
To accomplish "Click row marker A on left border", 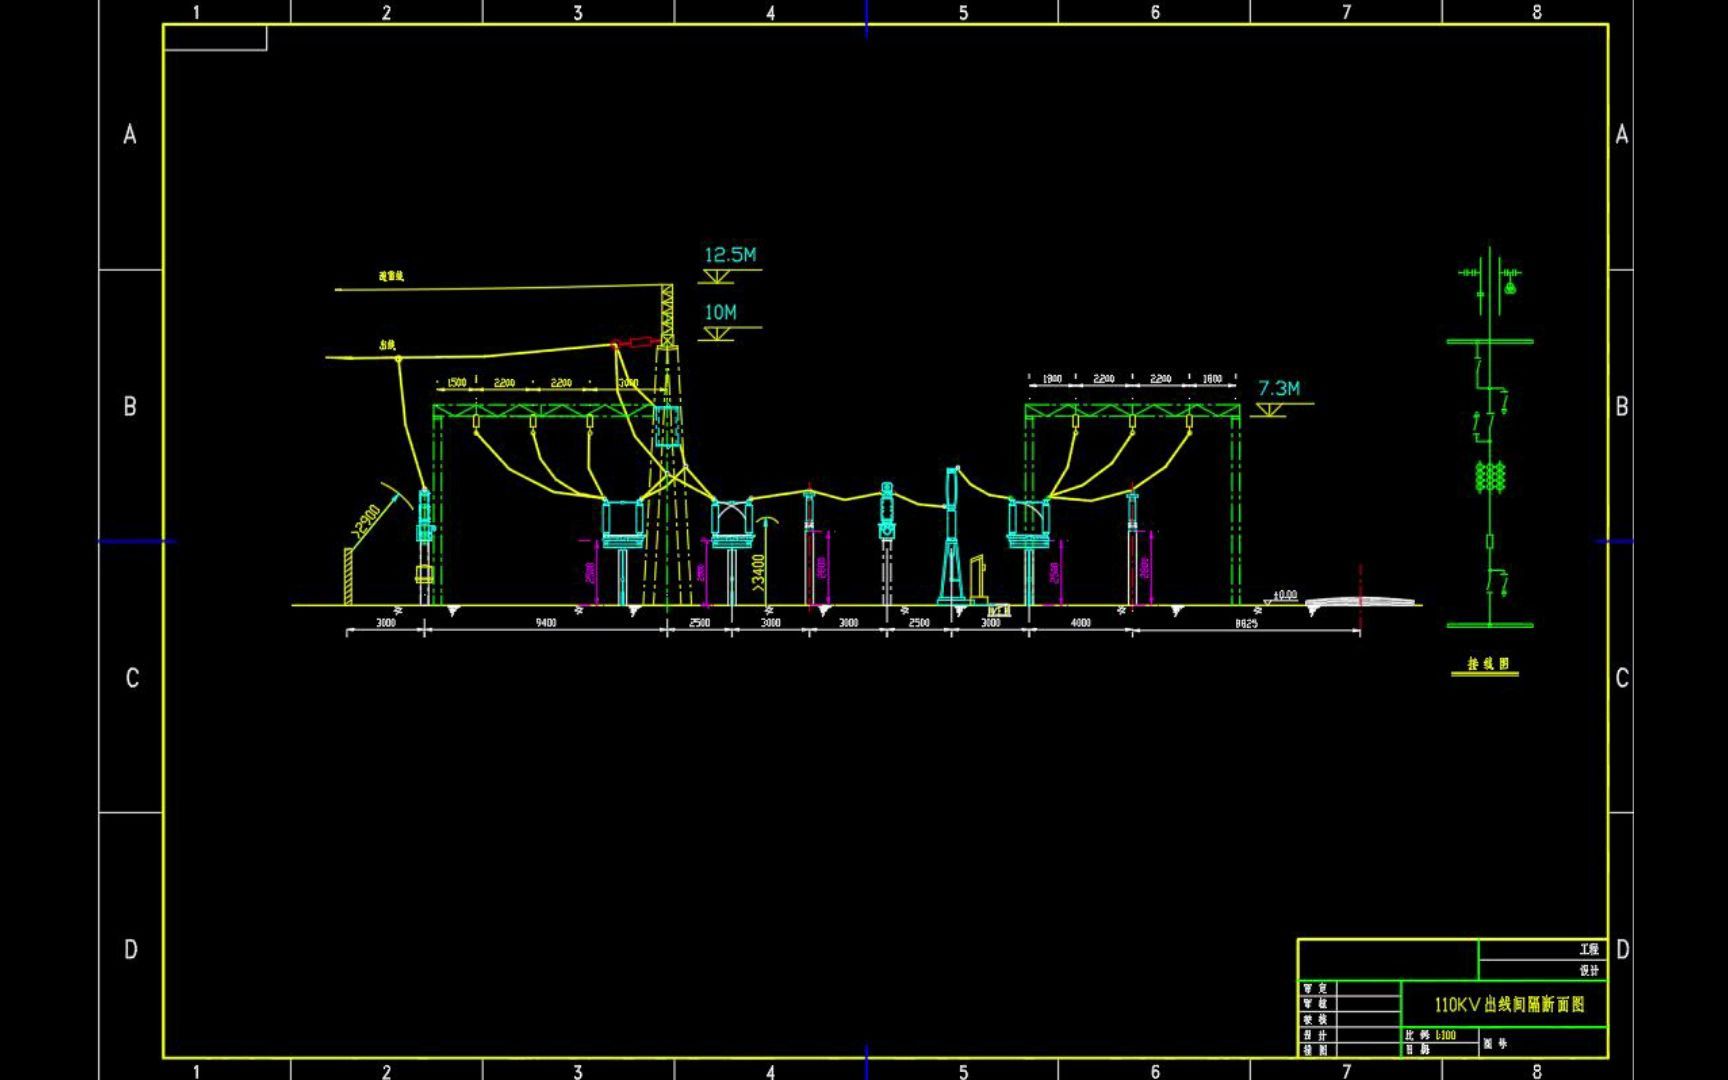I will click(x=130, y=134).
